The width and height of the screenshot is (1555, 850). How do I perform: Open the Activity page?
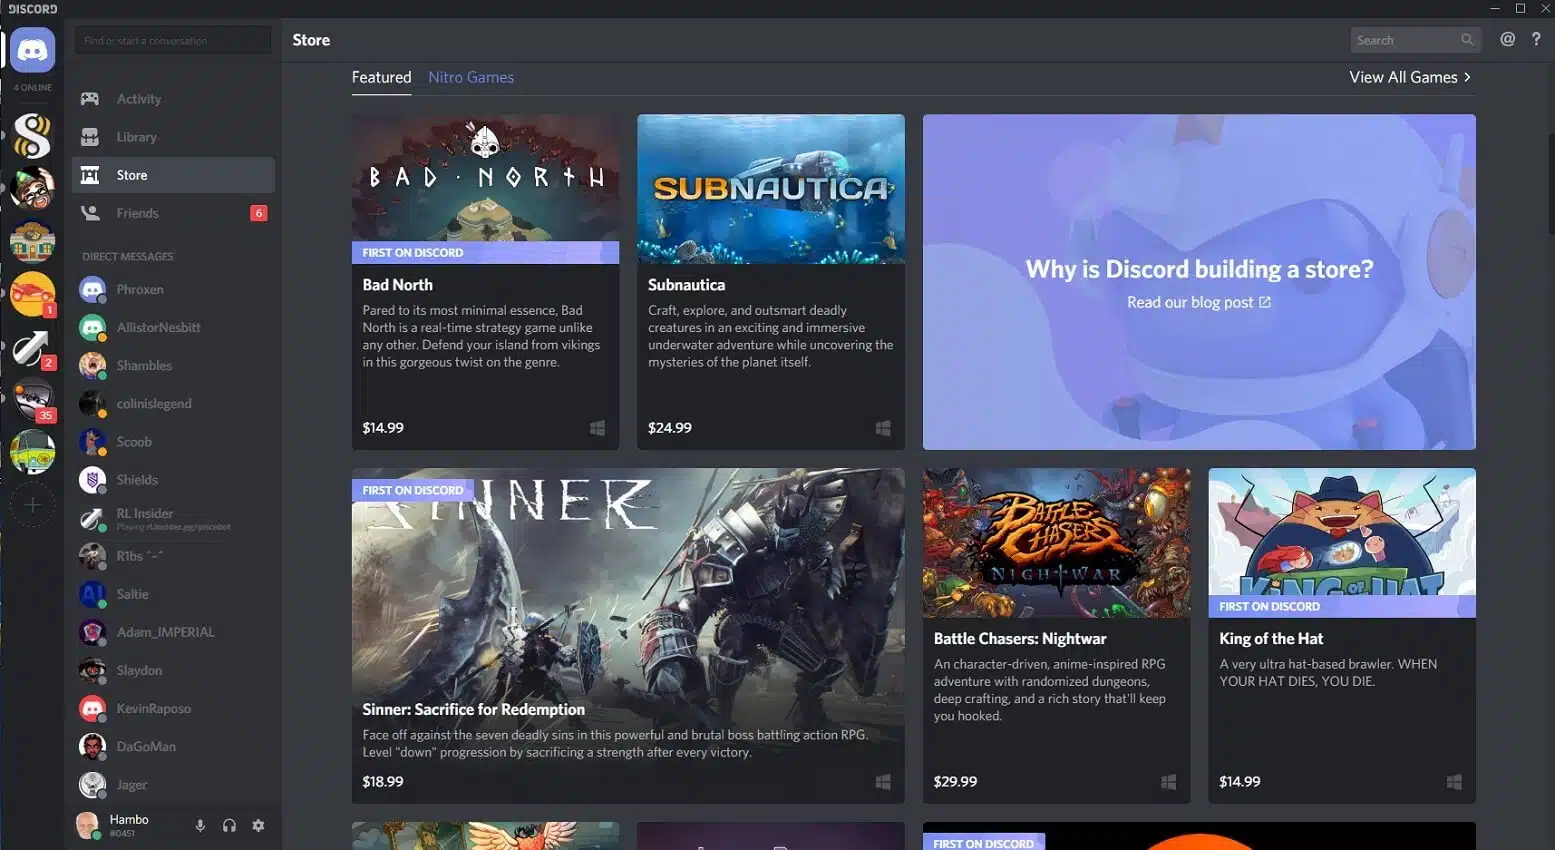pos(172,99)
